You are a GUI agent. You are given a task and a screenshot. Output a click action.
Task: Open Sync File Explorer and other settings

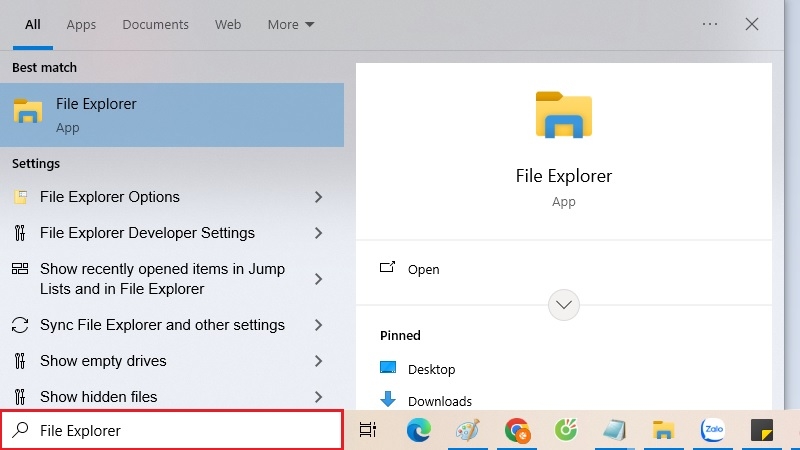click(172, 325)
